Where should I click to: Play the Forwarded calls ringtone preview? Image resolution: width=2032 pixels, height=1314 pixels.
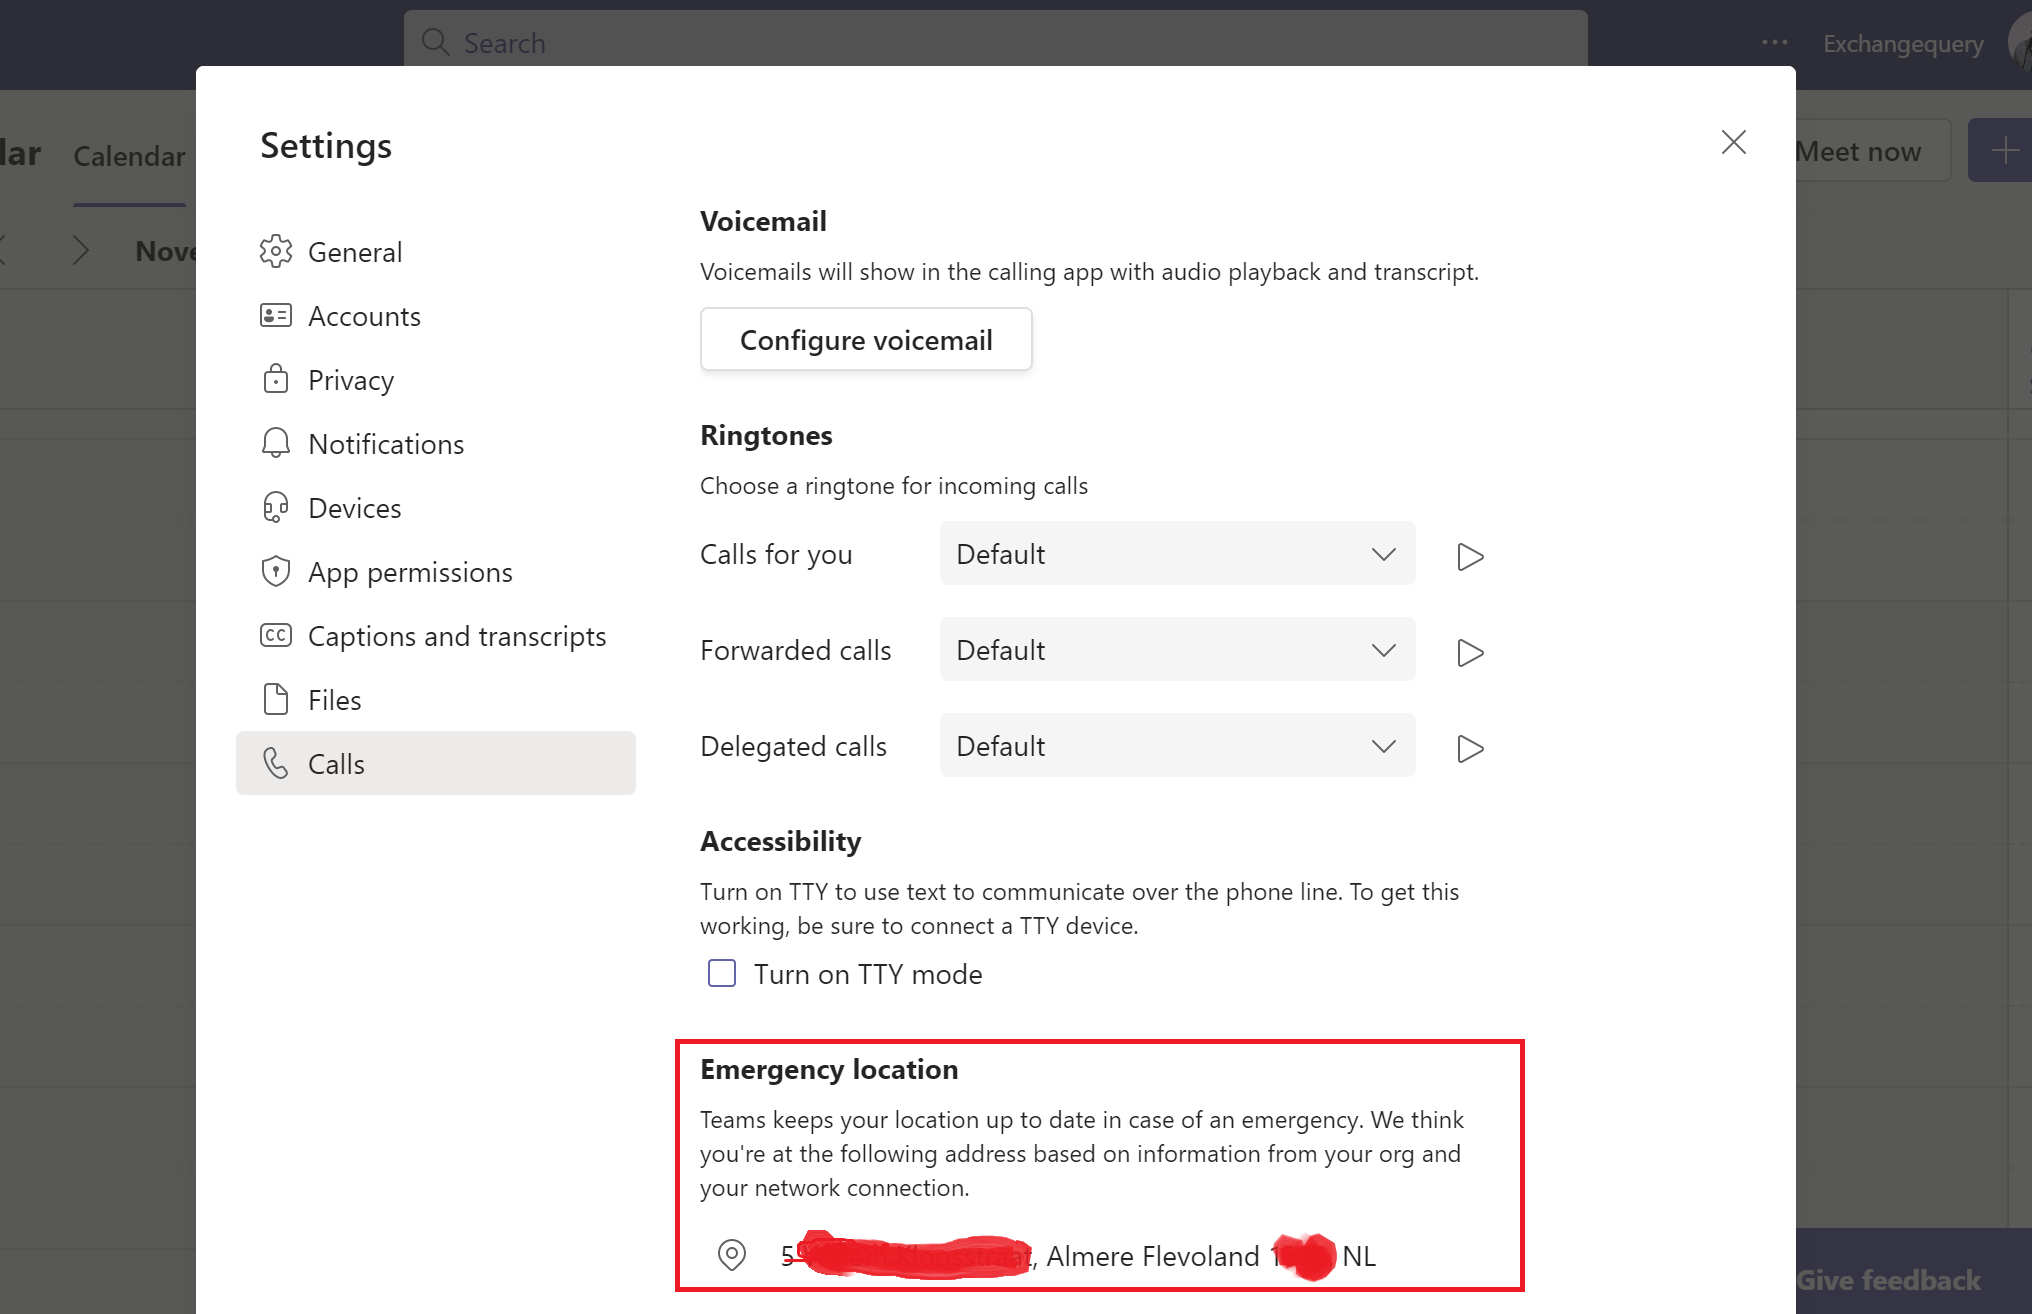click(1469, 652)
